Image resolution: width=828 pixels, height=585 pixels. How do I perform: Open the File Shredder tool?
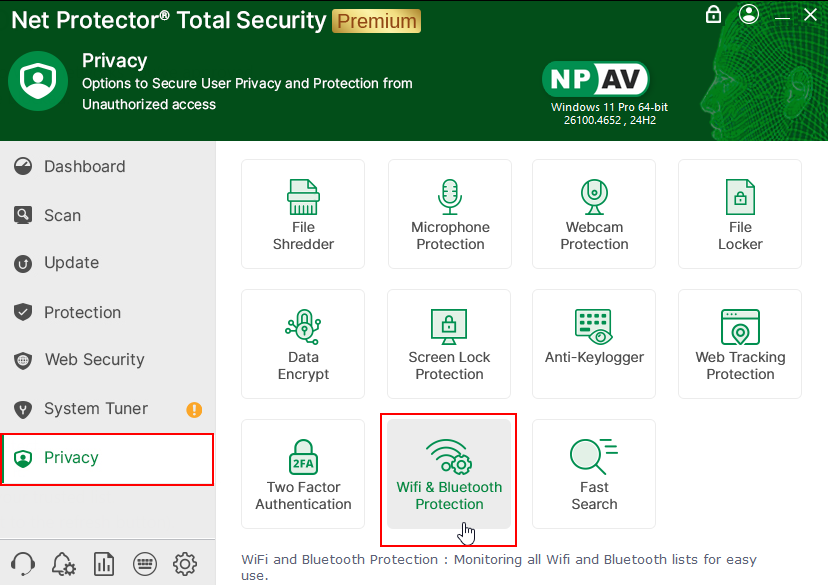pos(303,214)
